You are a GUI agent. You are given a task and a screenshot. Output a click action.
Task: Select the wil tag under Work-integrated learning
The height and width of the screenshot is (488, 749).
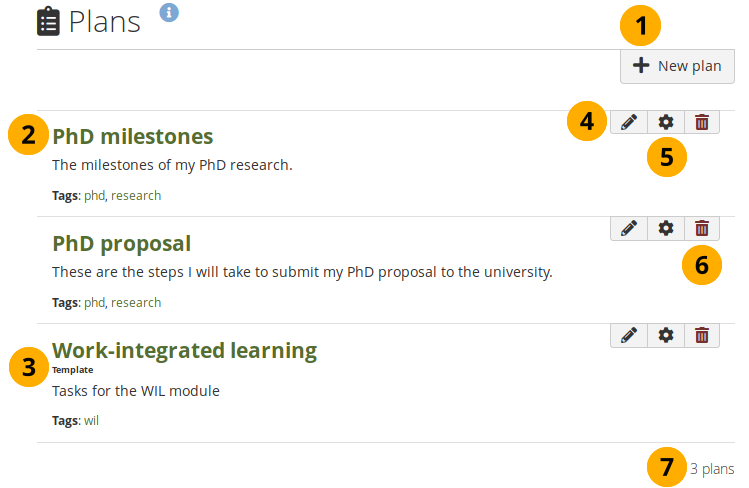point(91,420)
